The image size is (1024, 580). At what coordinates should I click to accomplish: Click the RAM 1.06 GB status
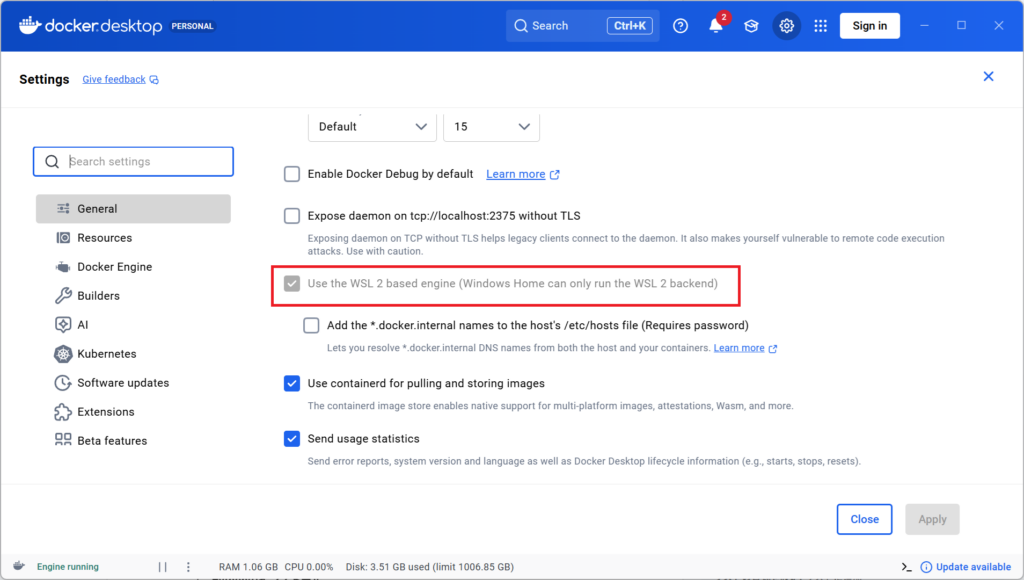pos(248,567)
